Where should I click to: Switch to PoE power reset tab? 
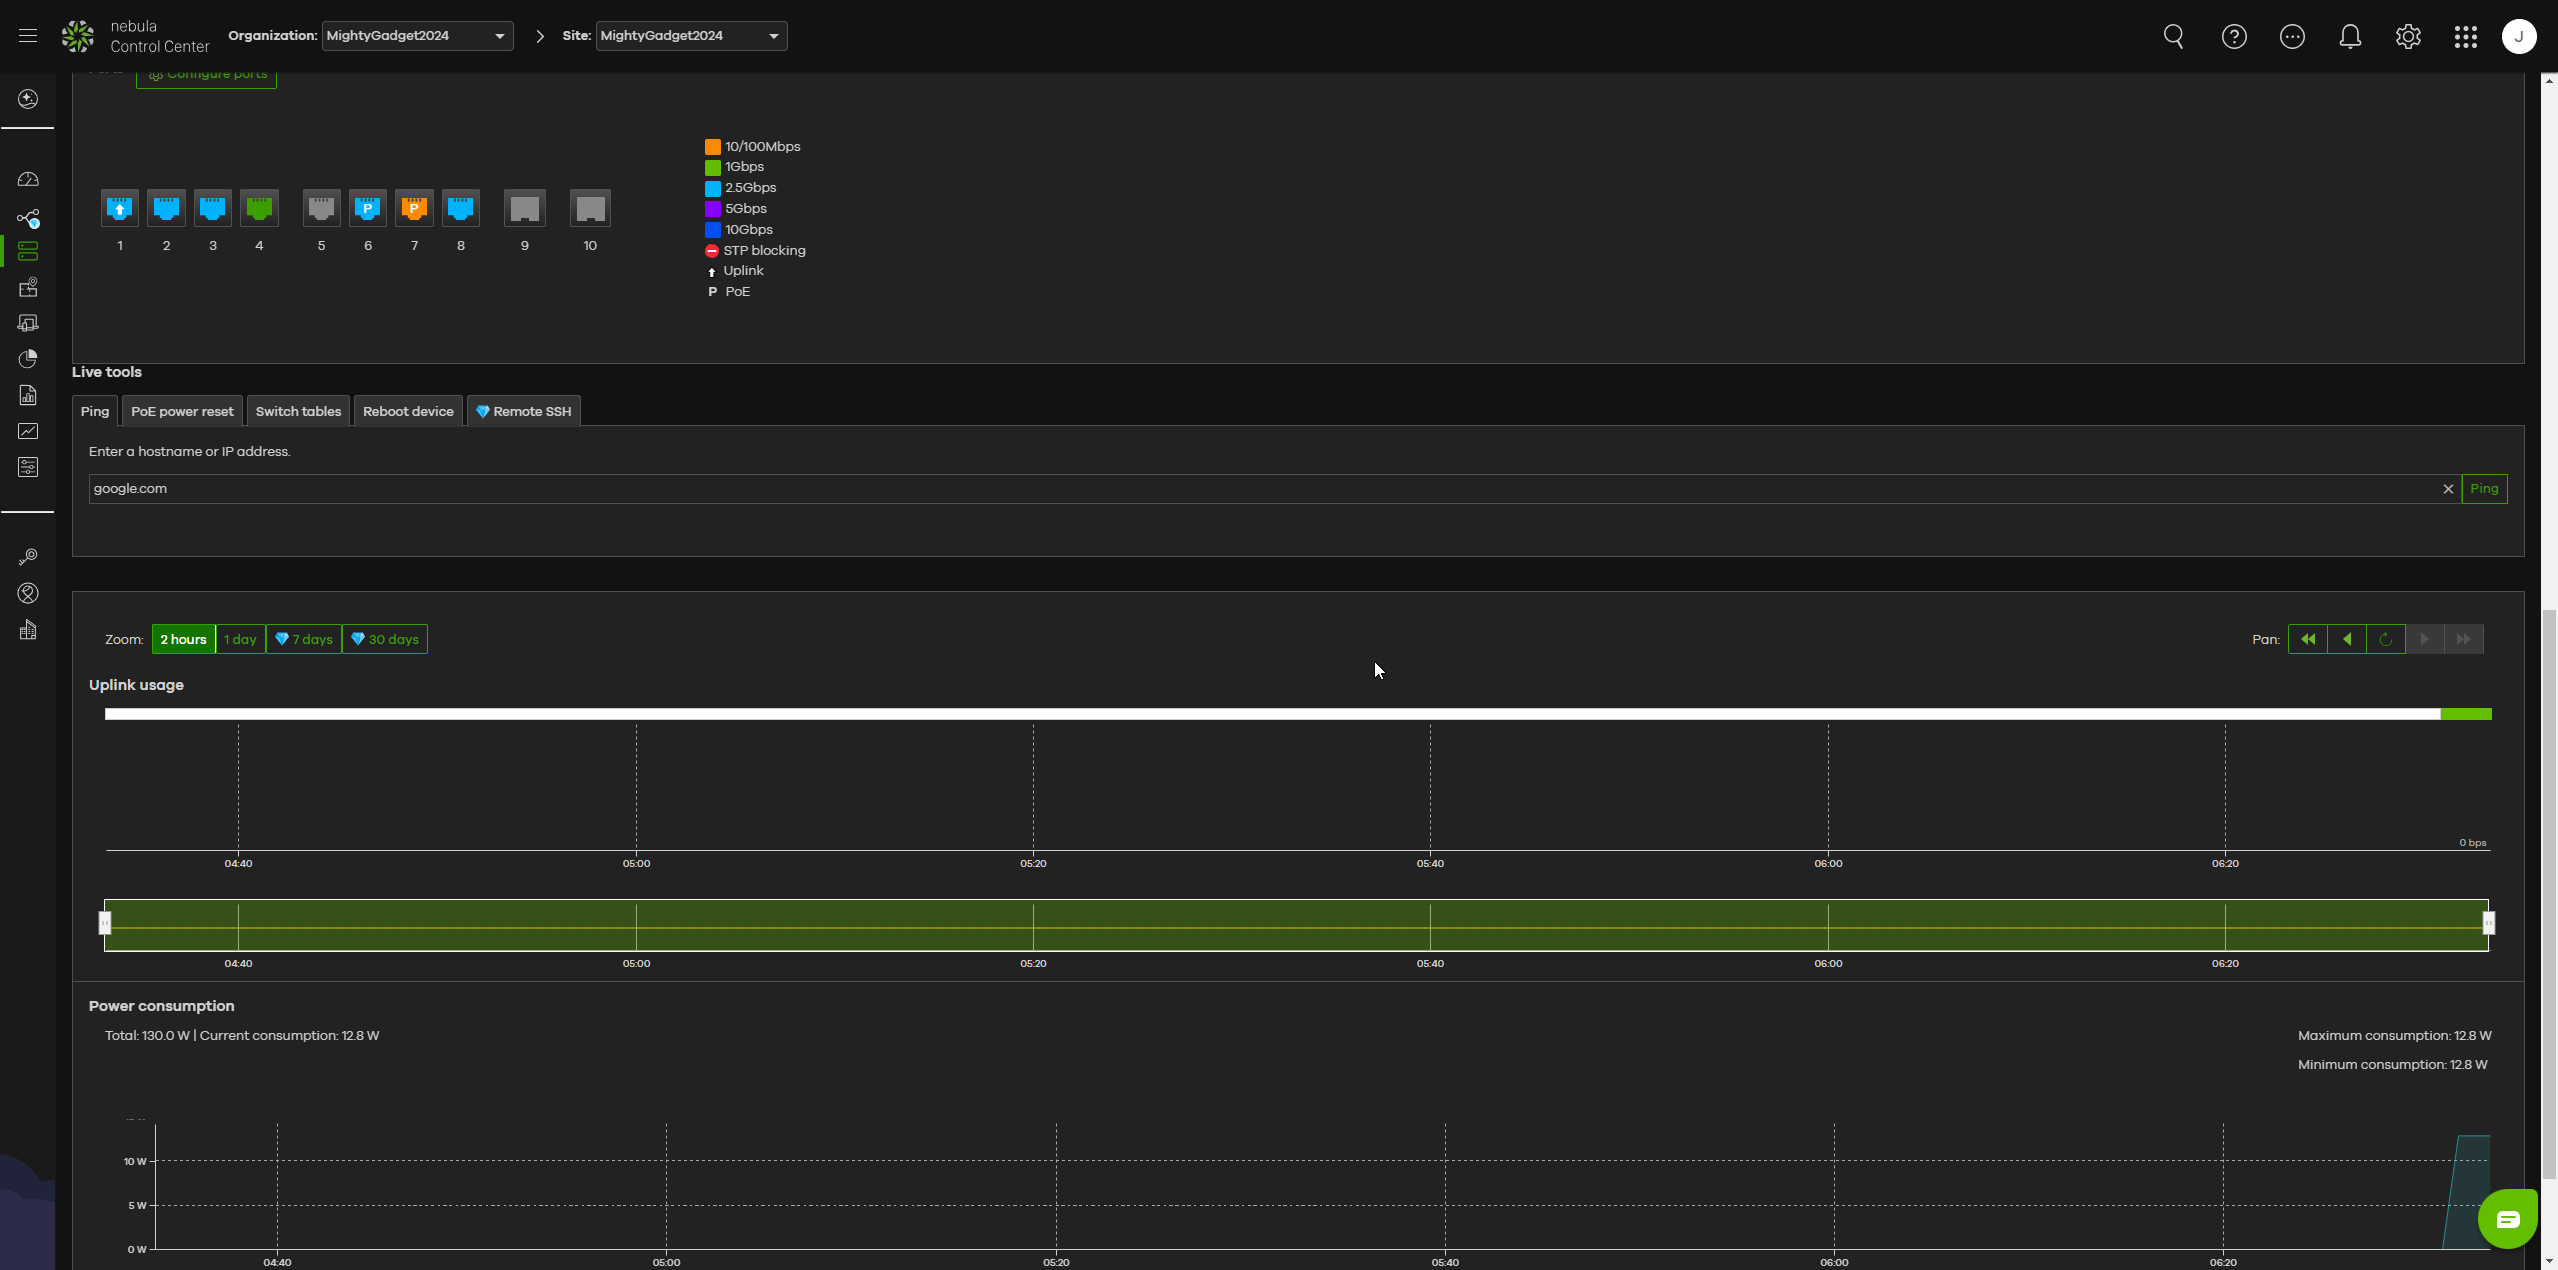tap(182, 411)
